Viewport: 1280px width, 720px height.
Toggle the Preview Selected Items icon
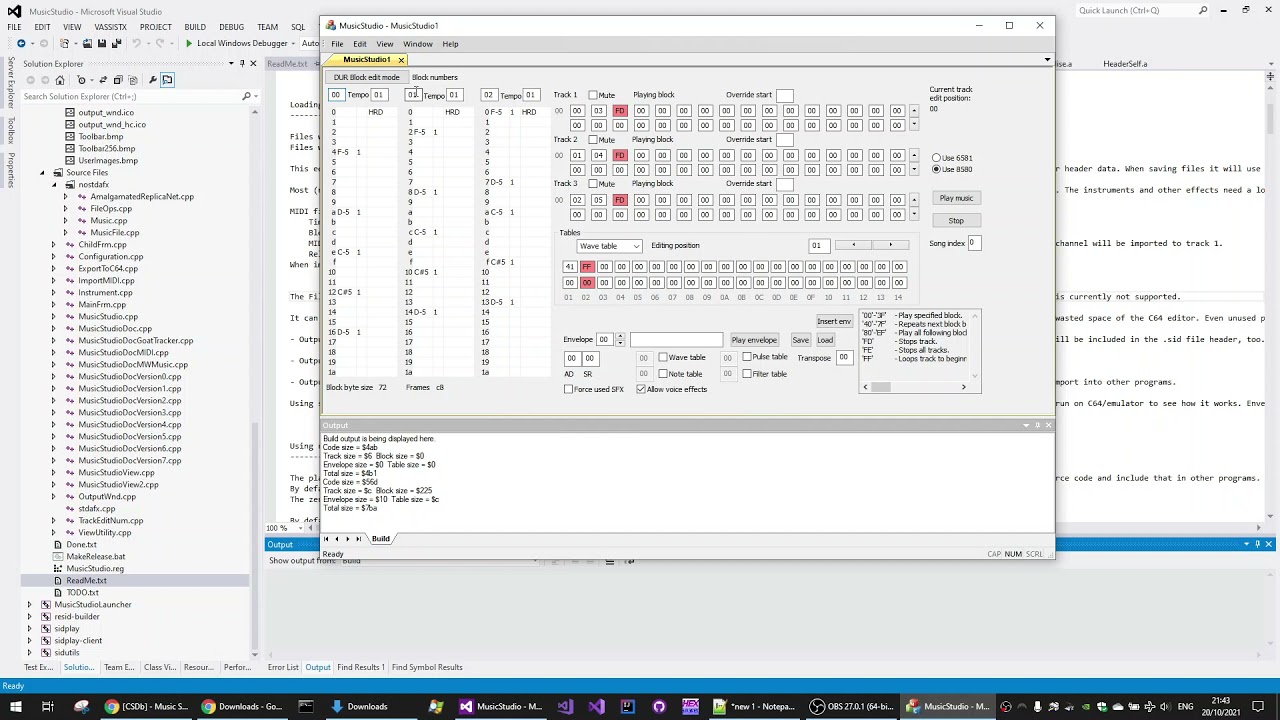(167, 80)
